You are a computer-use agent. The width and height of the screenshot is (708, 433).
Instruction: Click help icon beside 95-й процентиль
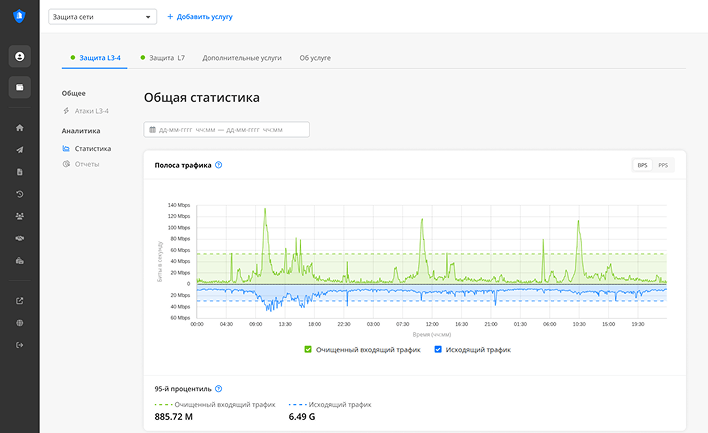tap(218, 389)
